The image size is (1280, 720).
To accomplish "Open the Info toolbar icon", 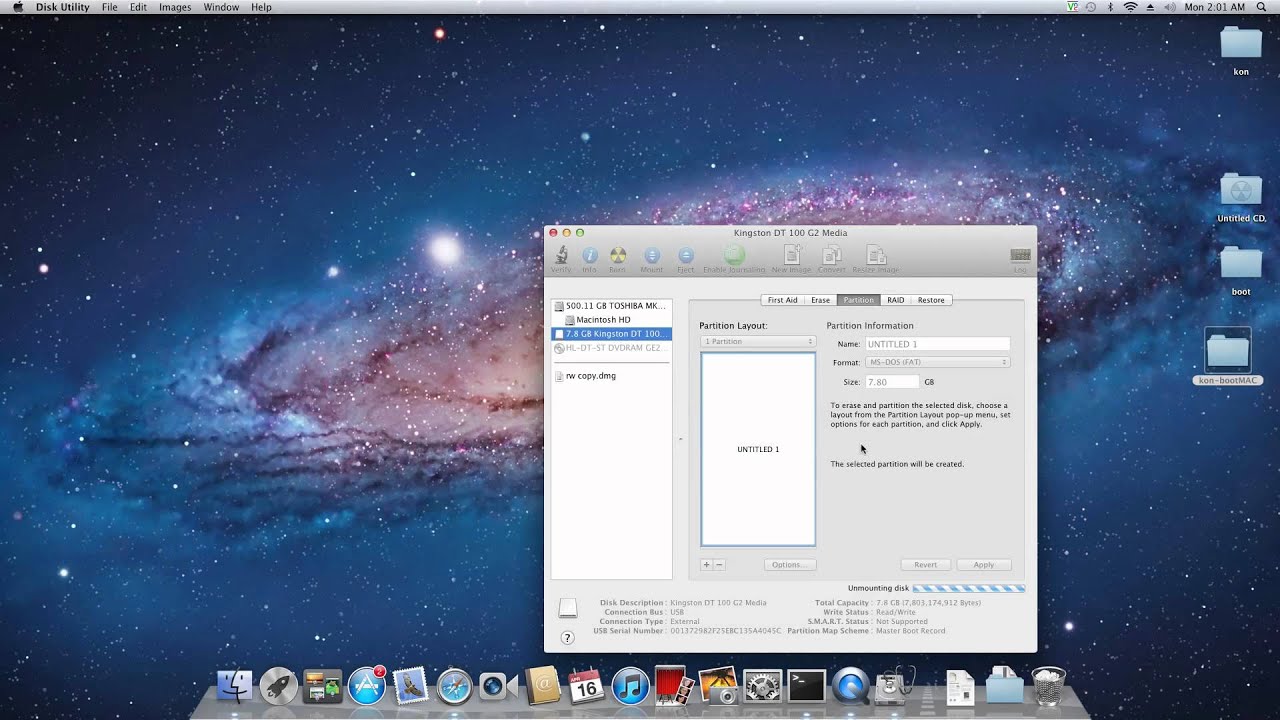I will [589, 256].
